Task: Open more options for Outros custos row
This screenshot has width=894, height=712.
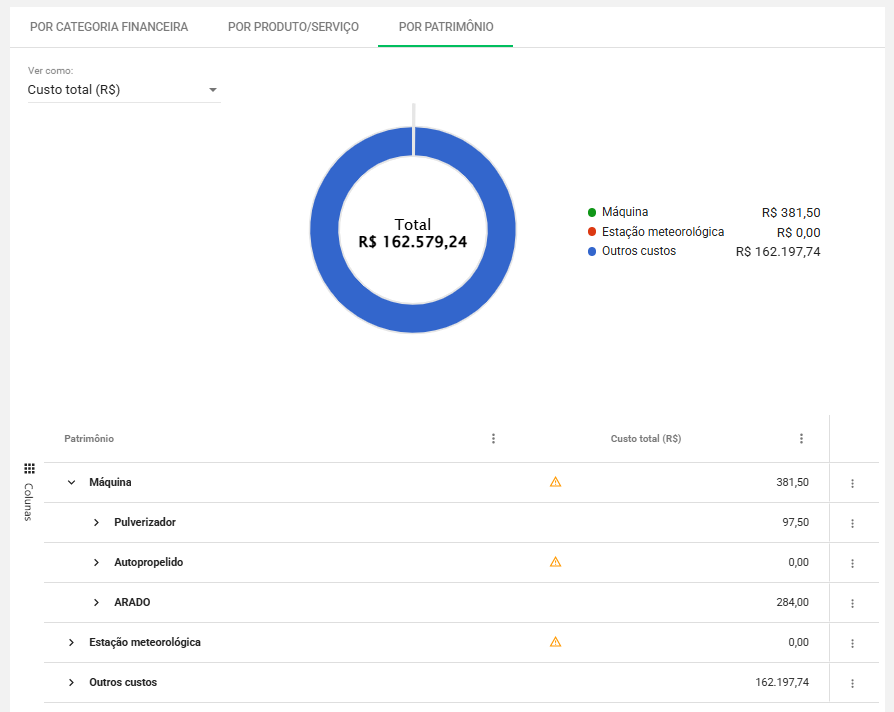Action: click(x=852, y=683)
